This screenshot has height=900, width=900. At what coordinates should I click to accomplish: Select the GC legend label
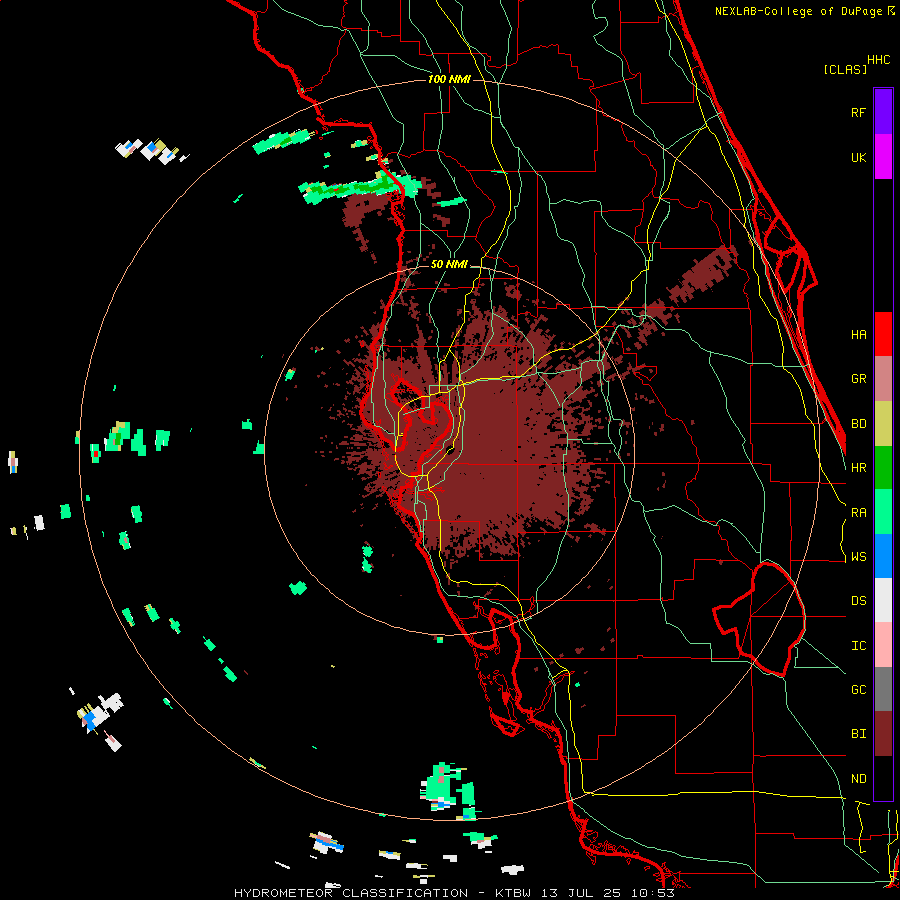click(858, 690)
